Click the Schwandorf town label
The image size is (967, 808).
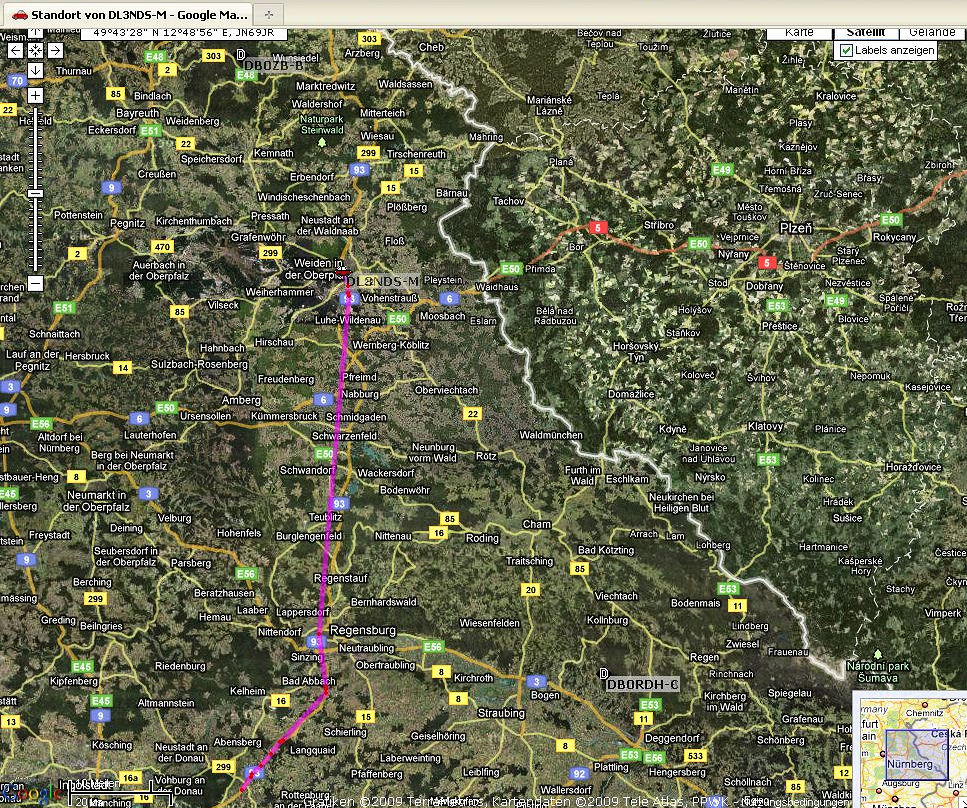click(307, 470)
